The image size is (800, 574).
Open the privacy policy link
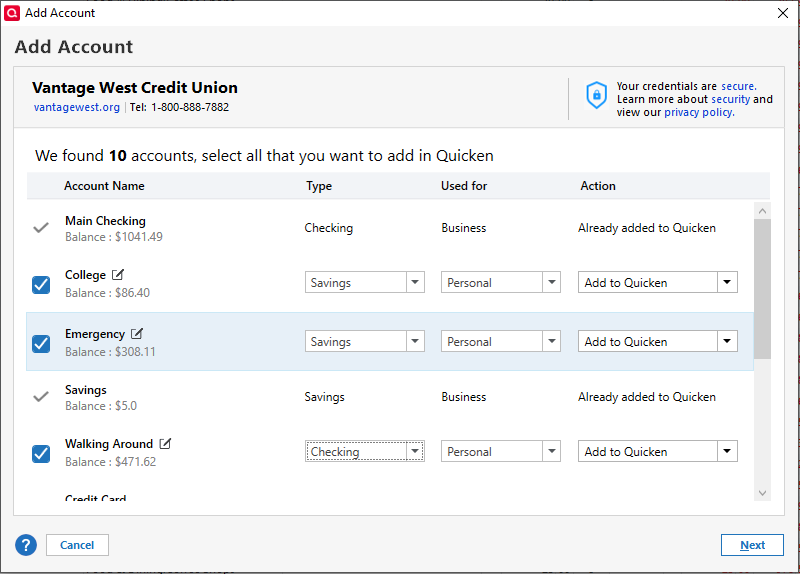698,112
